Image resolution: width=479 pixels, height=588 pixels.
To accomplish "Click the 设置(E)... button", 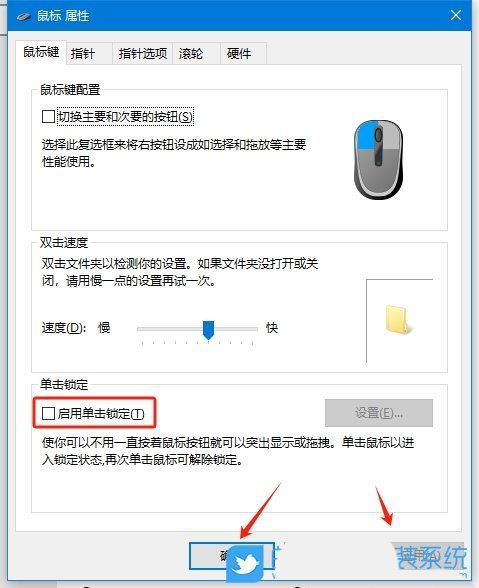I will 379,413.
